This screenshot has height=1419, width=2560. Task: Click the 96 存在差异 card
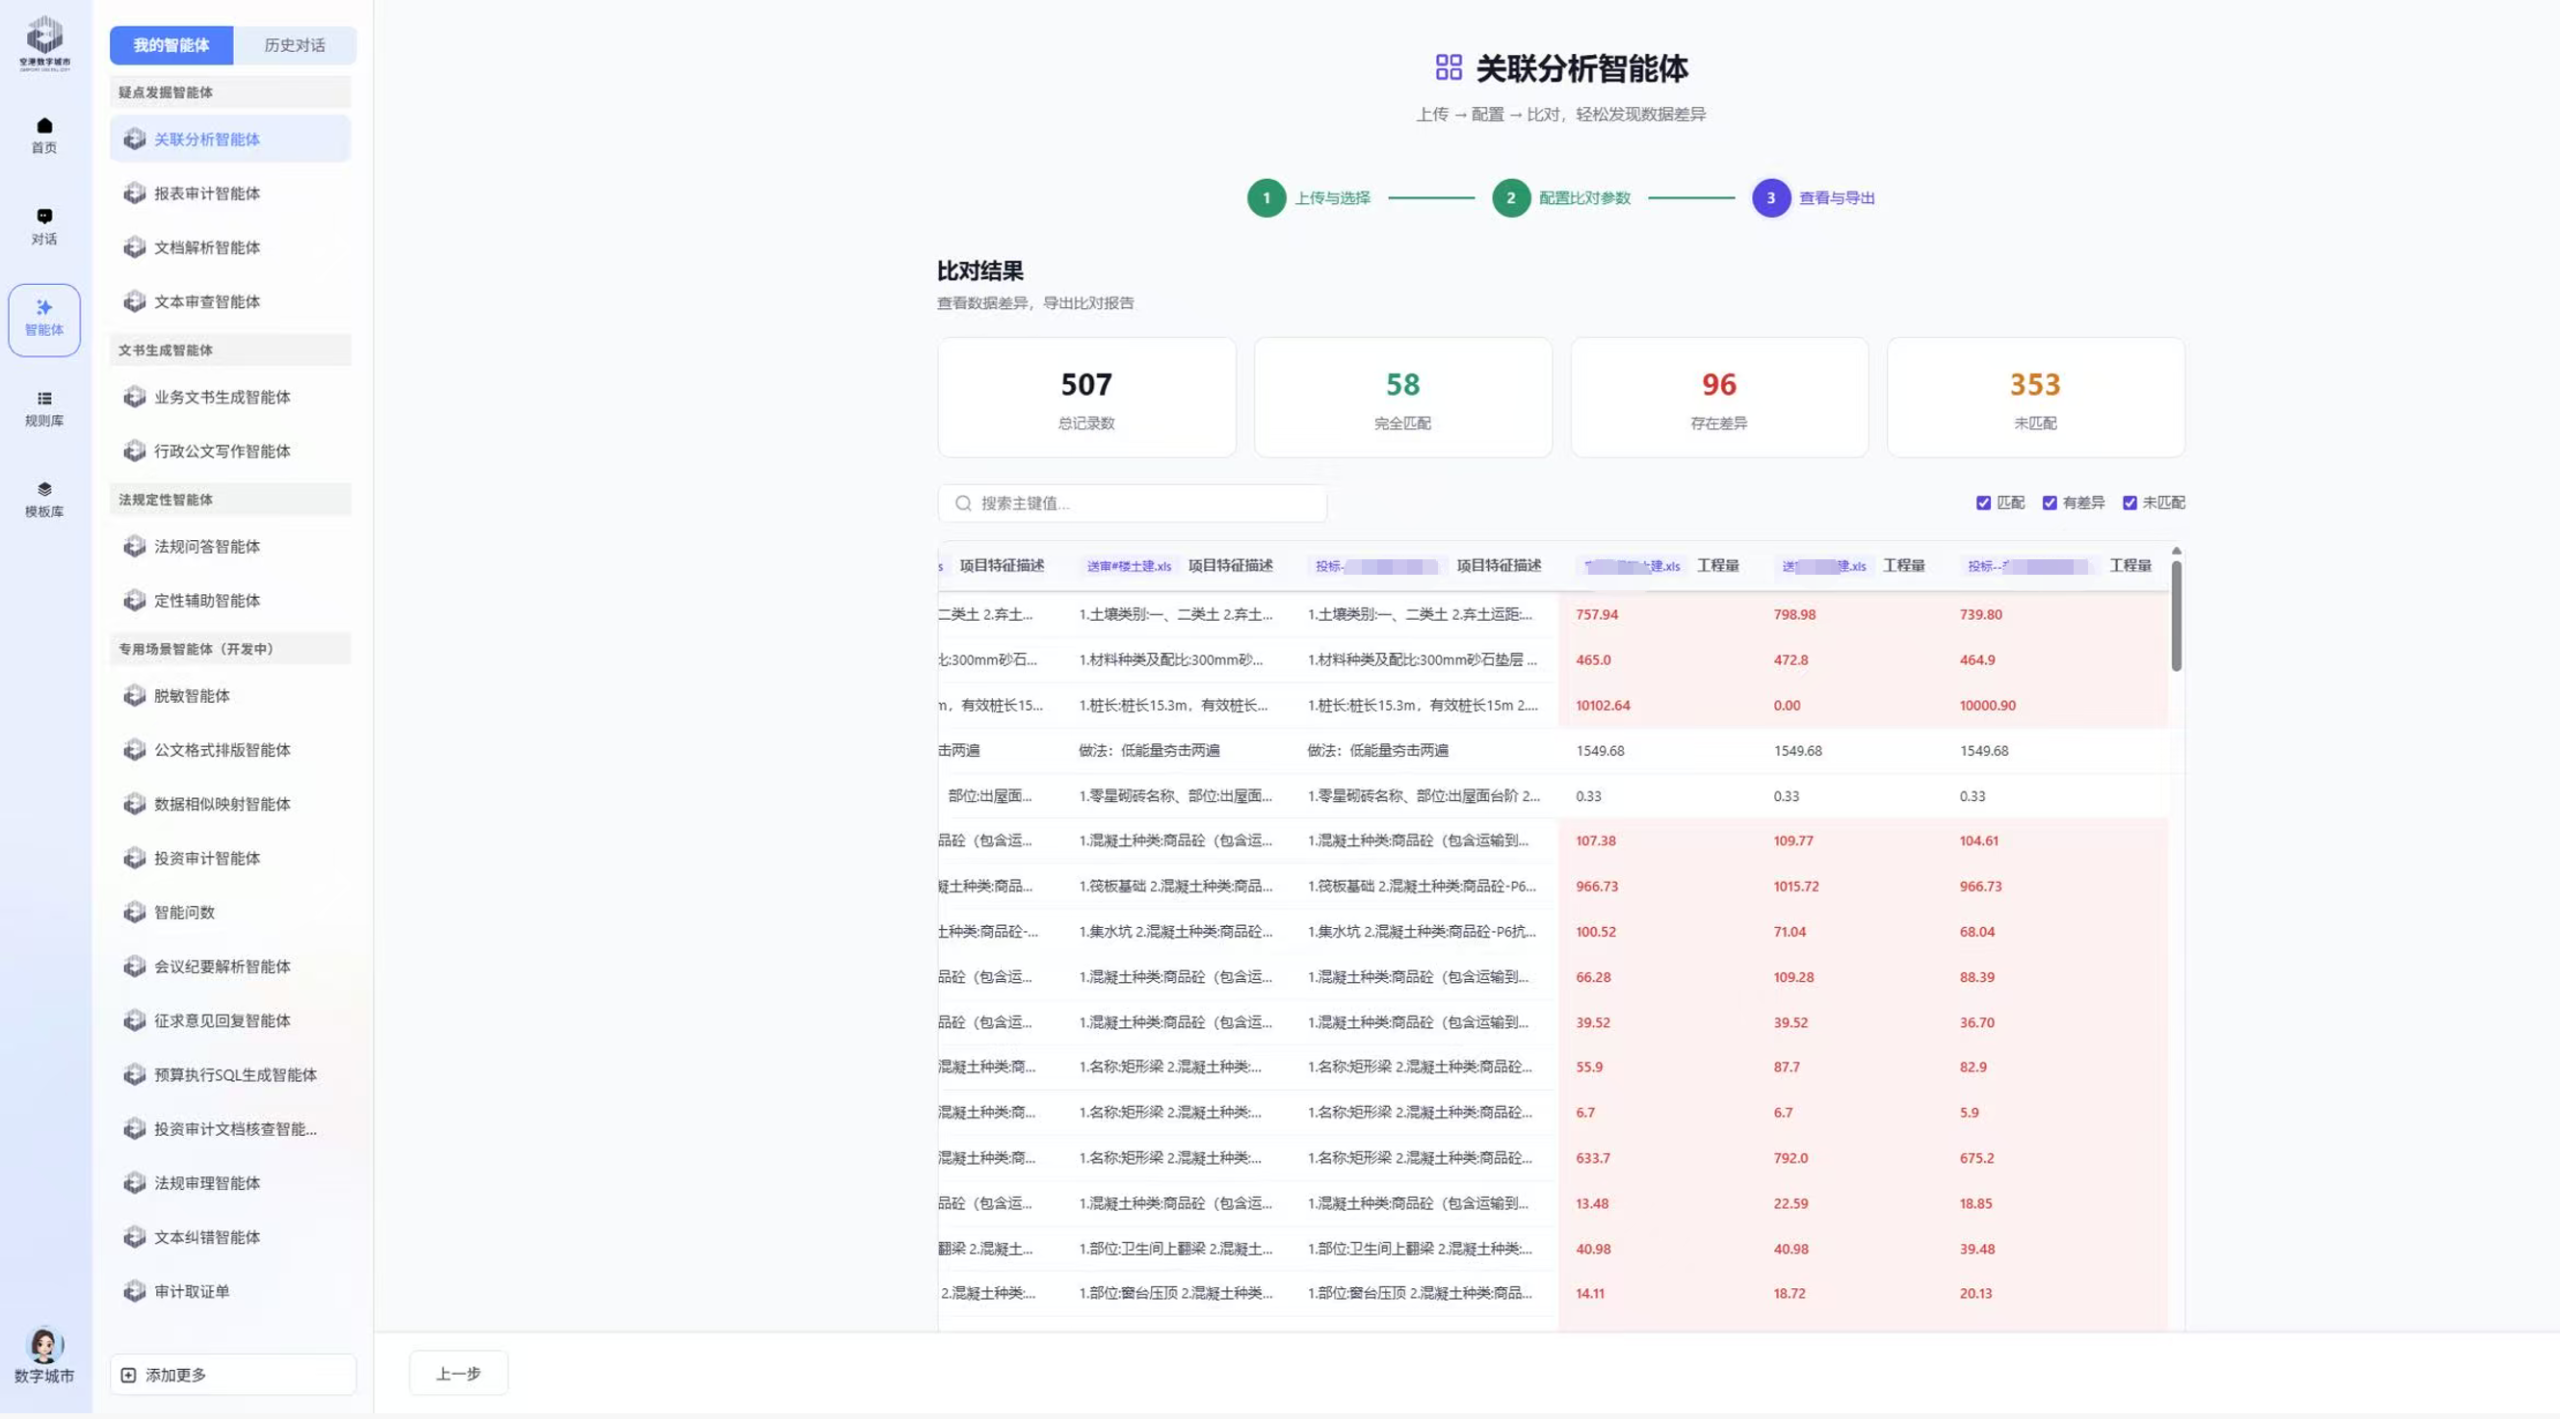point(1718,398)
